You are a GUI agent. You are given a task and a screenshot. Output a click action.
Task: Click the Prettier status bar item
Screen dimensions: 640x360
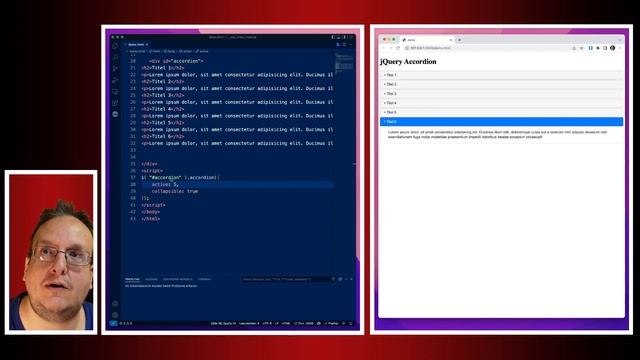coord(331,323)
